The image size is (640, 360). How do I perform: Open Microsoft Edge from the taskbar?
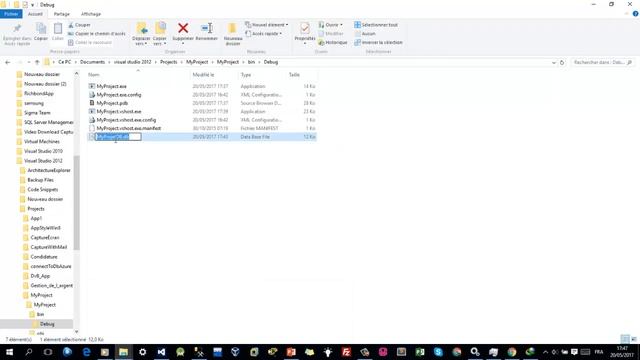tap(86, 352)
